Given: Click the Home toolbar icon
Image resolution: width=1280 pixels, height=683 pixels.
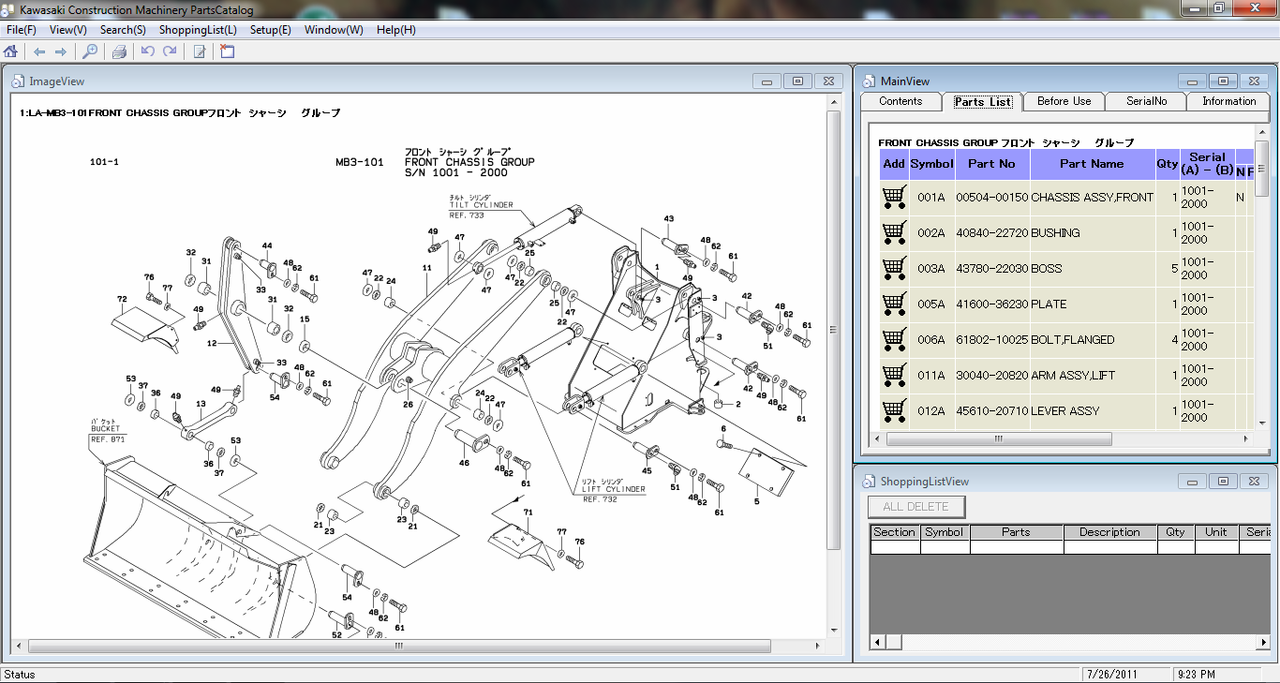Looking at the screenshot, I should 11,51.
